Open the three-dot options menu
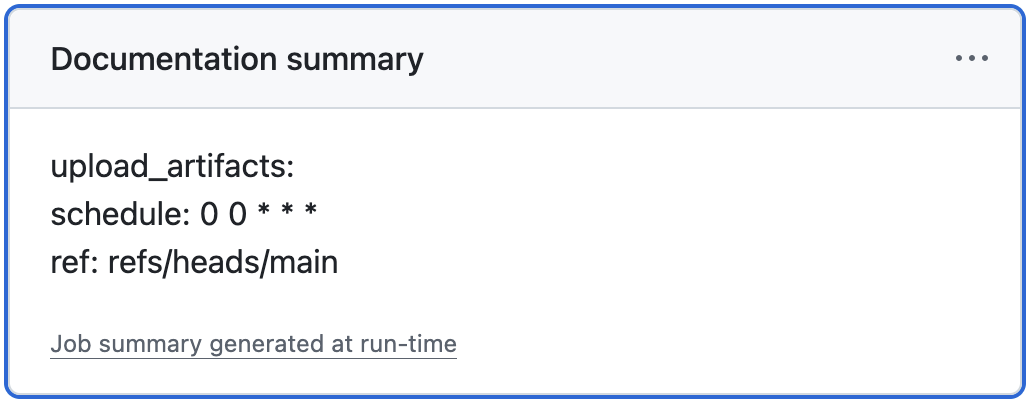This screenshot has height=404, width=1028. (971, 59)
